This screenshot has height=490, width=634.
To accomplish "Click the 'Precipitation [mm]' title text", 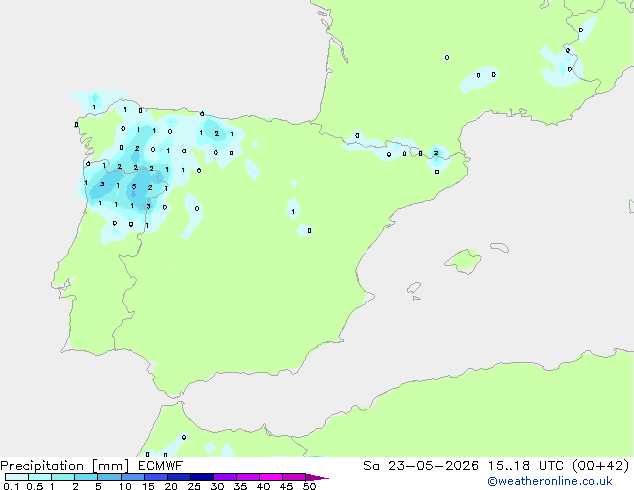I will 65,466.
